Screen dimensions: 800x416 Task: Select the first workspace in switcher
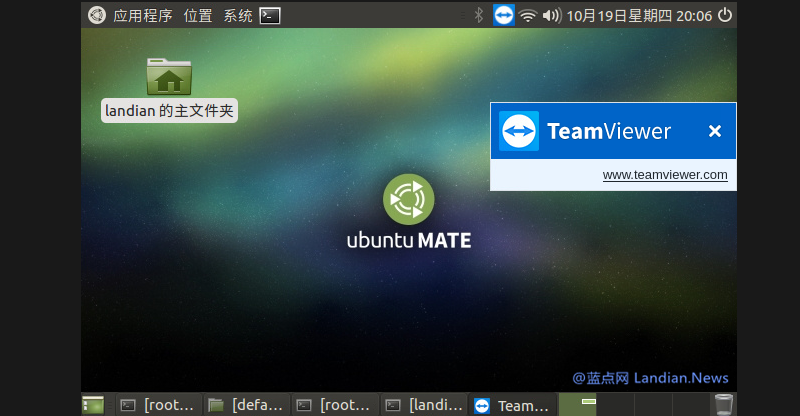(578, 405)
